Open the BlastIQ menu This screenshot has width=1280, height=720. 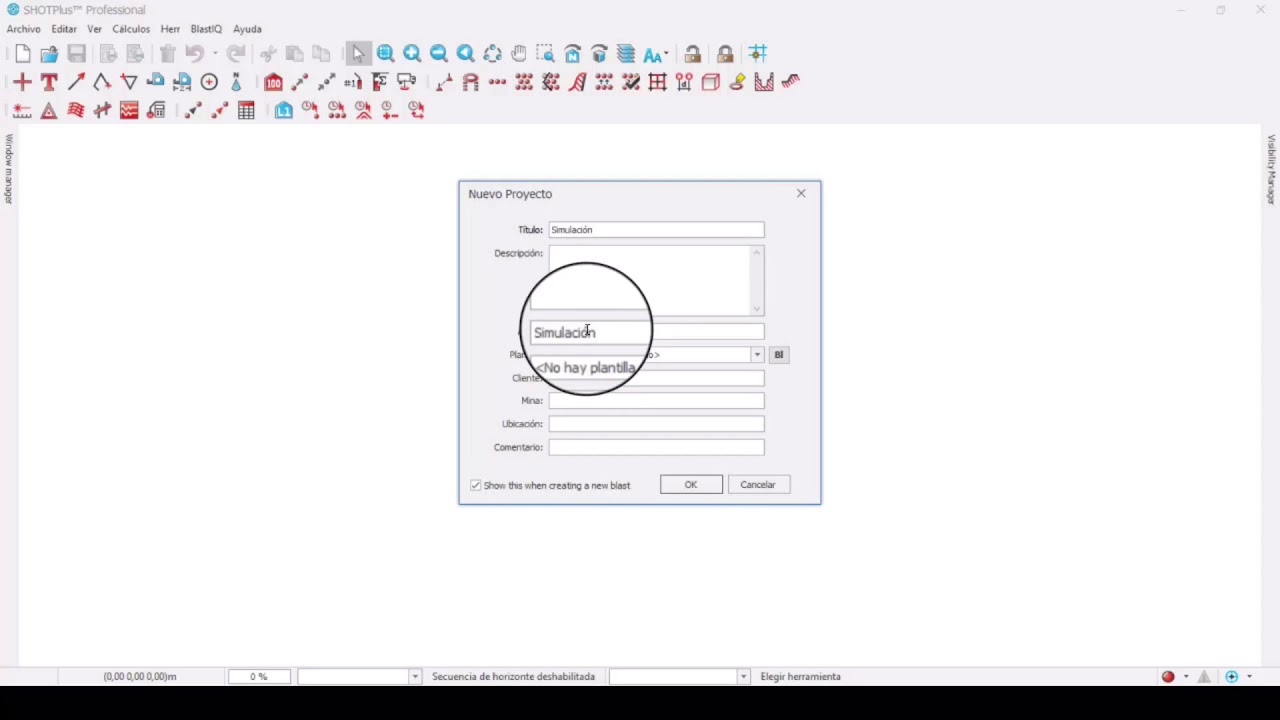coord(206,29)
